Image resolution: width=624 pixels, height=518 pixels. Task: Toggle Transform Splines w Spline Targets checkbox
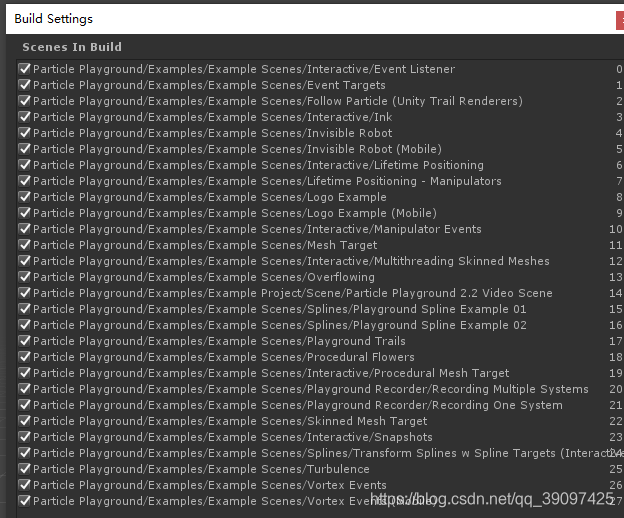point(25,453)
